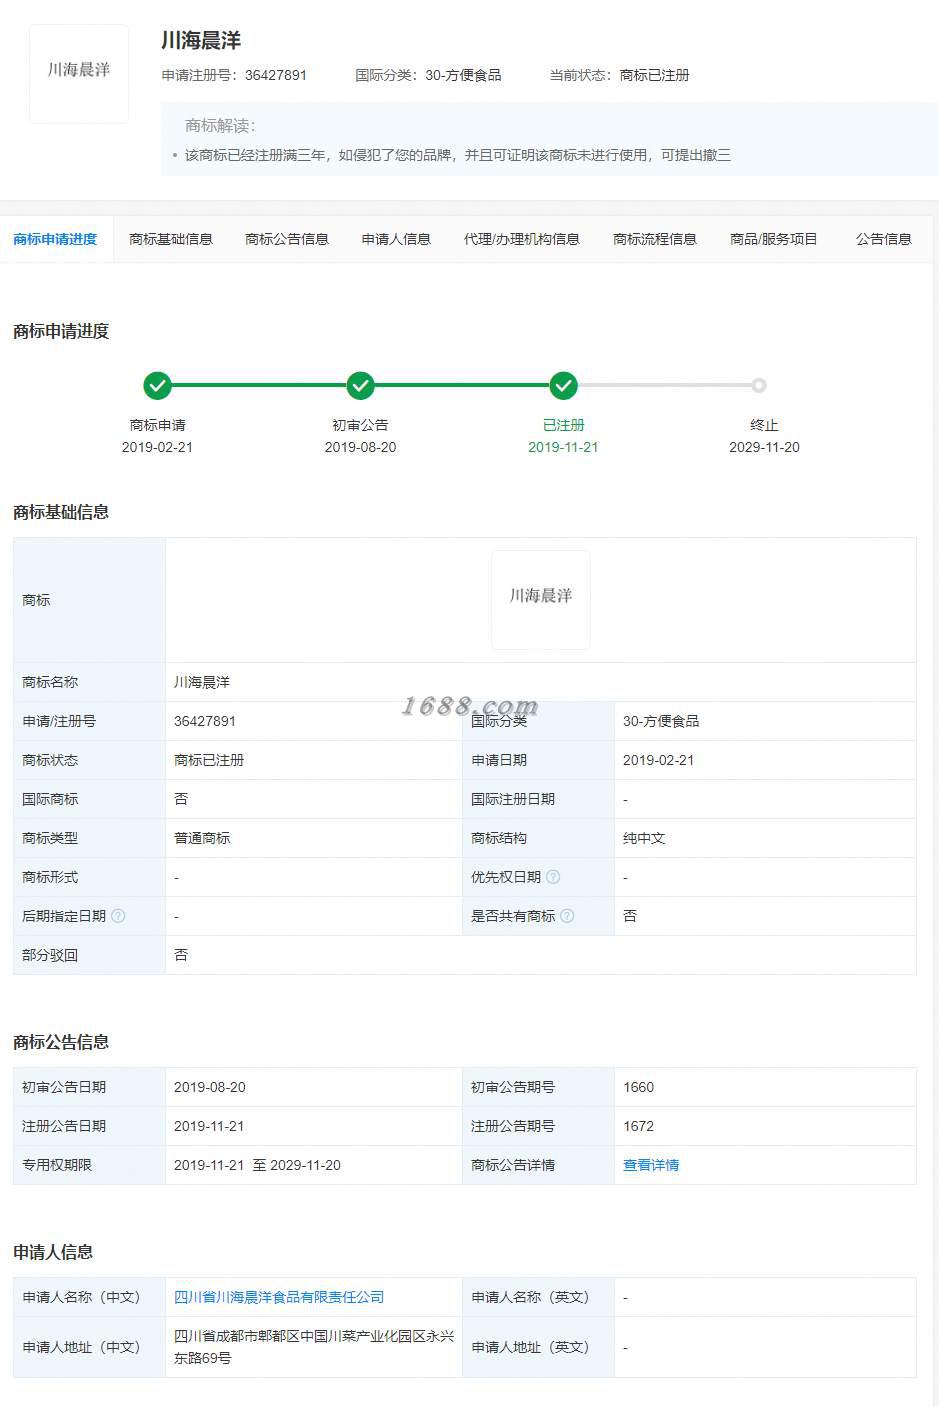Click the 川海晨洋 page title
Screen dimensions: 939x1407
click(x=201, y=41)
